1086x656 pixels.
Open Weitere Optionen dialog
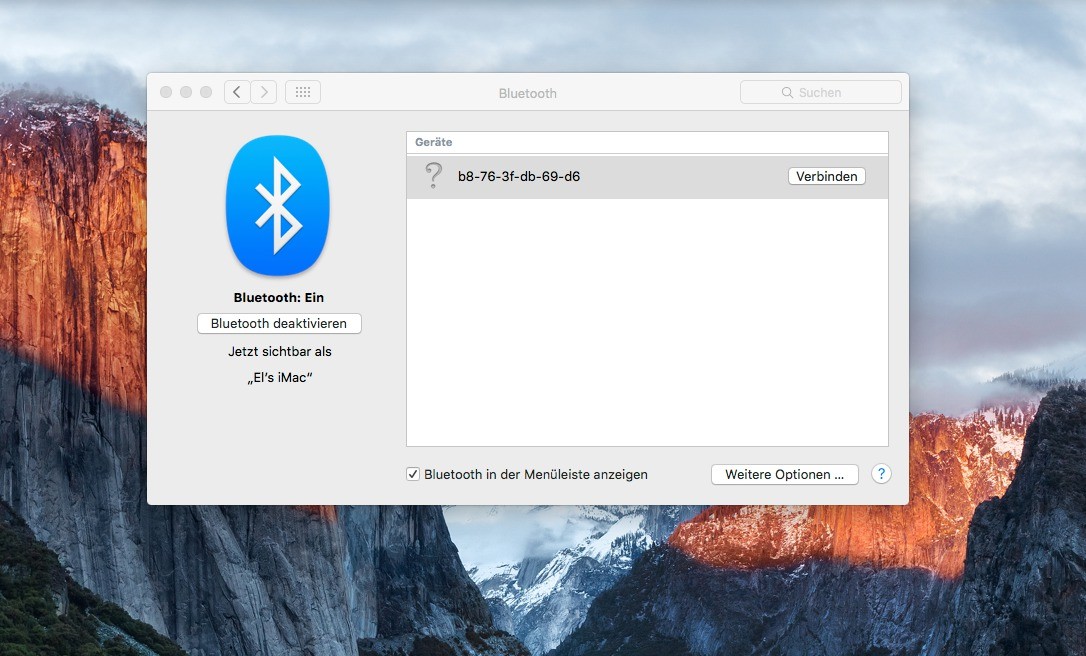(785, 475)
